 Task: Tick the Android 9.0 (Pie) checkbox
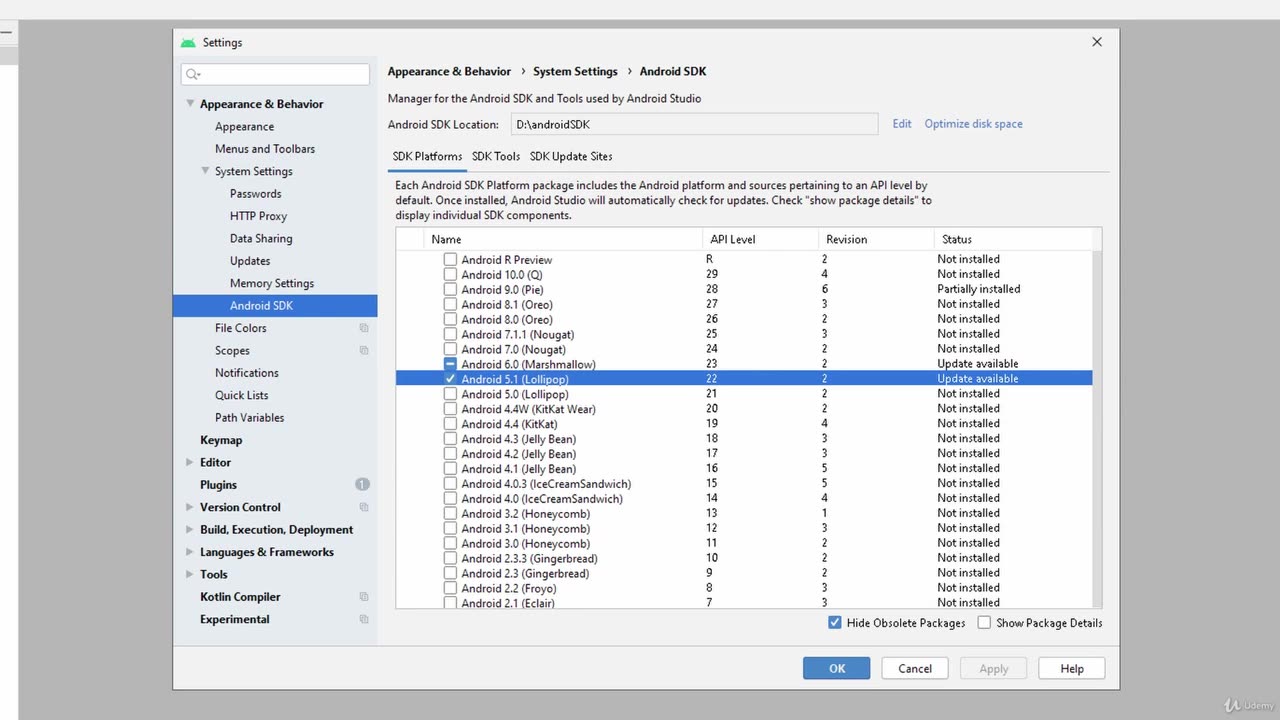(450, 290)
